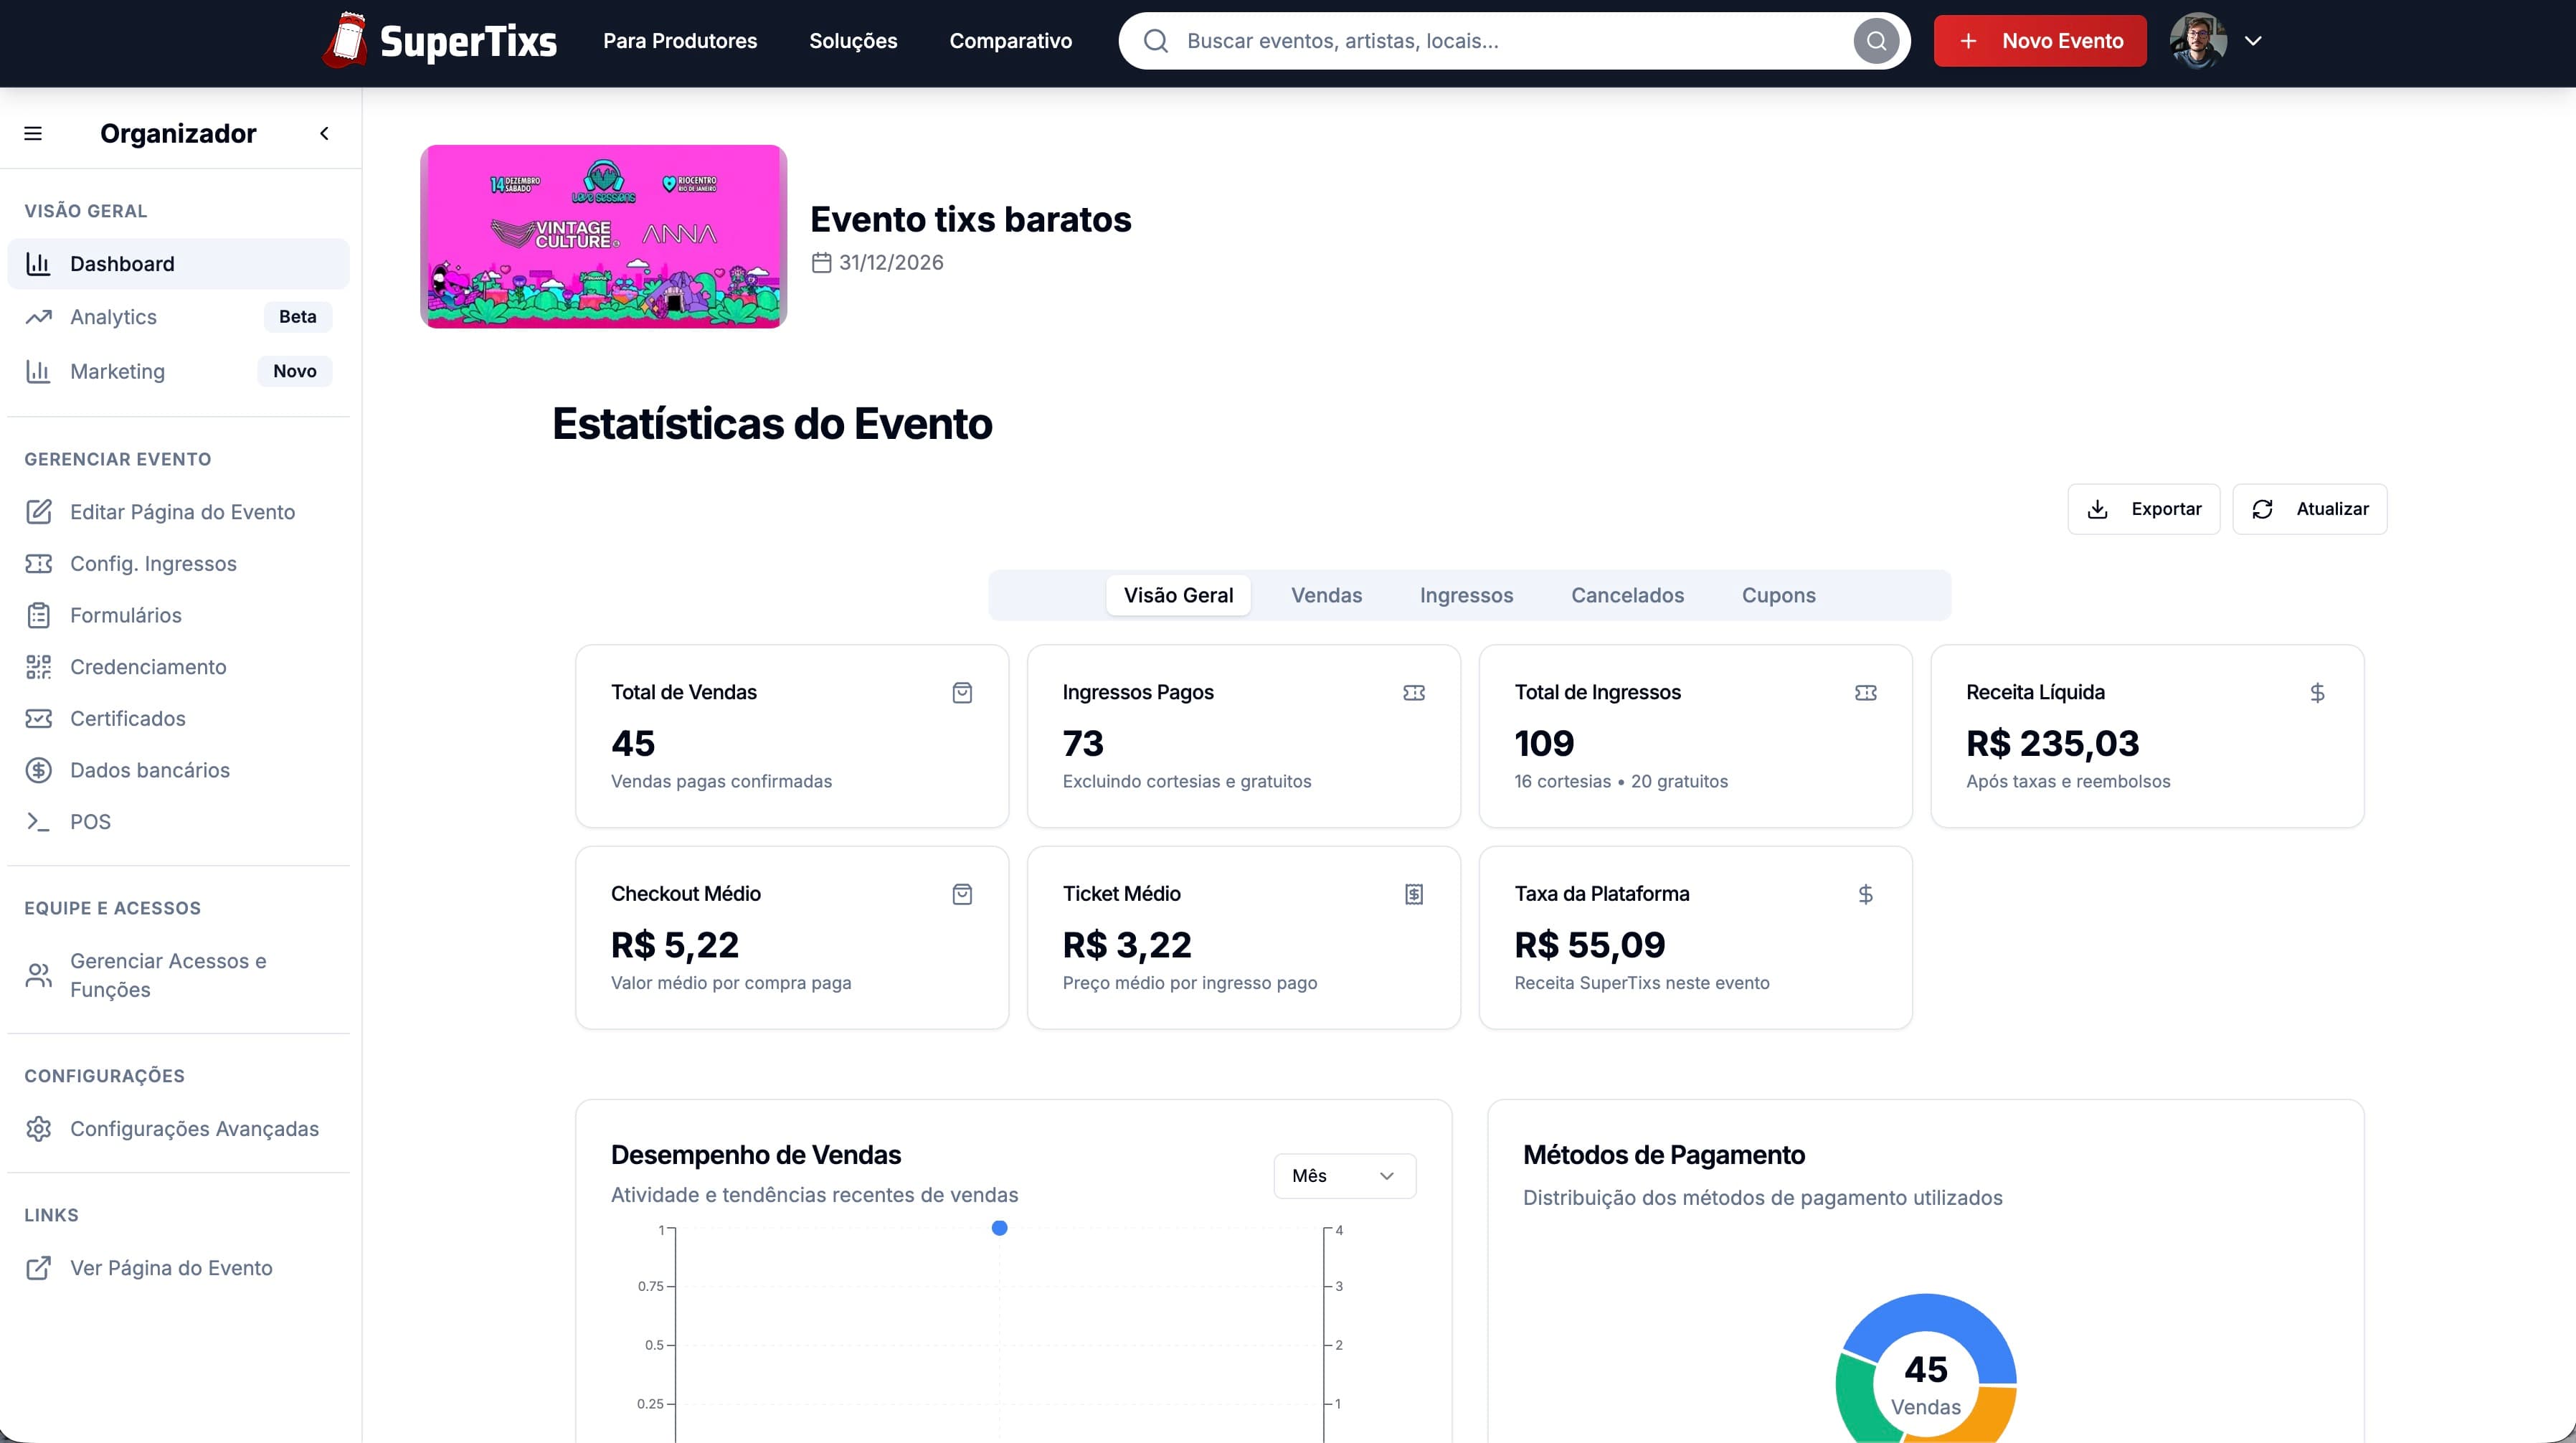This screenshot has height=1443, width=2576.
Task: Switch to the Cancelados tab
Action: (1627, 595)
